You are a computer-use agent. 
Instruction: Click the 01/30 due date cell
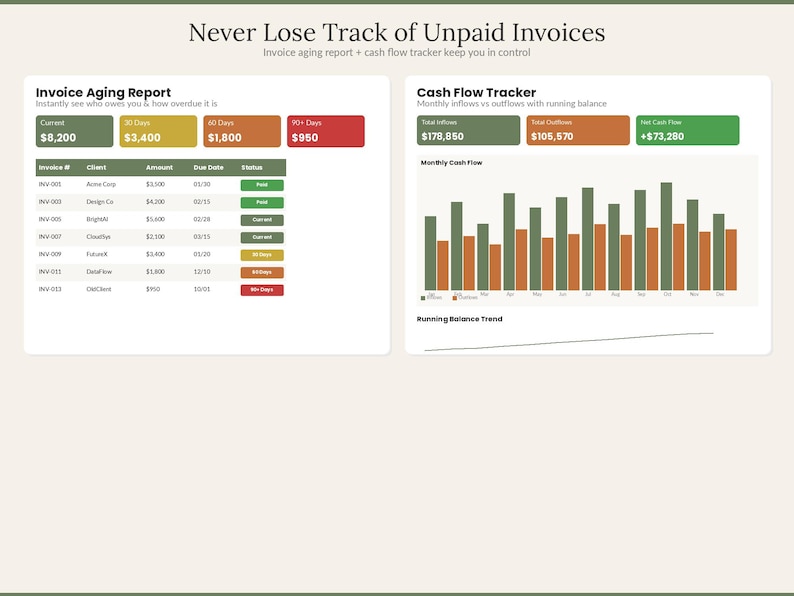[202, 184]
